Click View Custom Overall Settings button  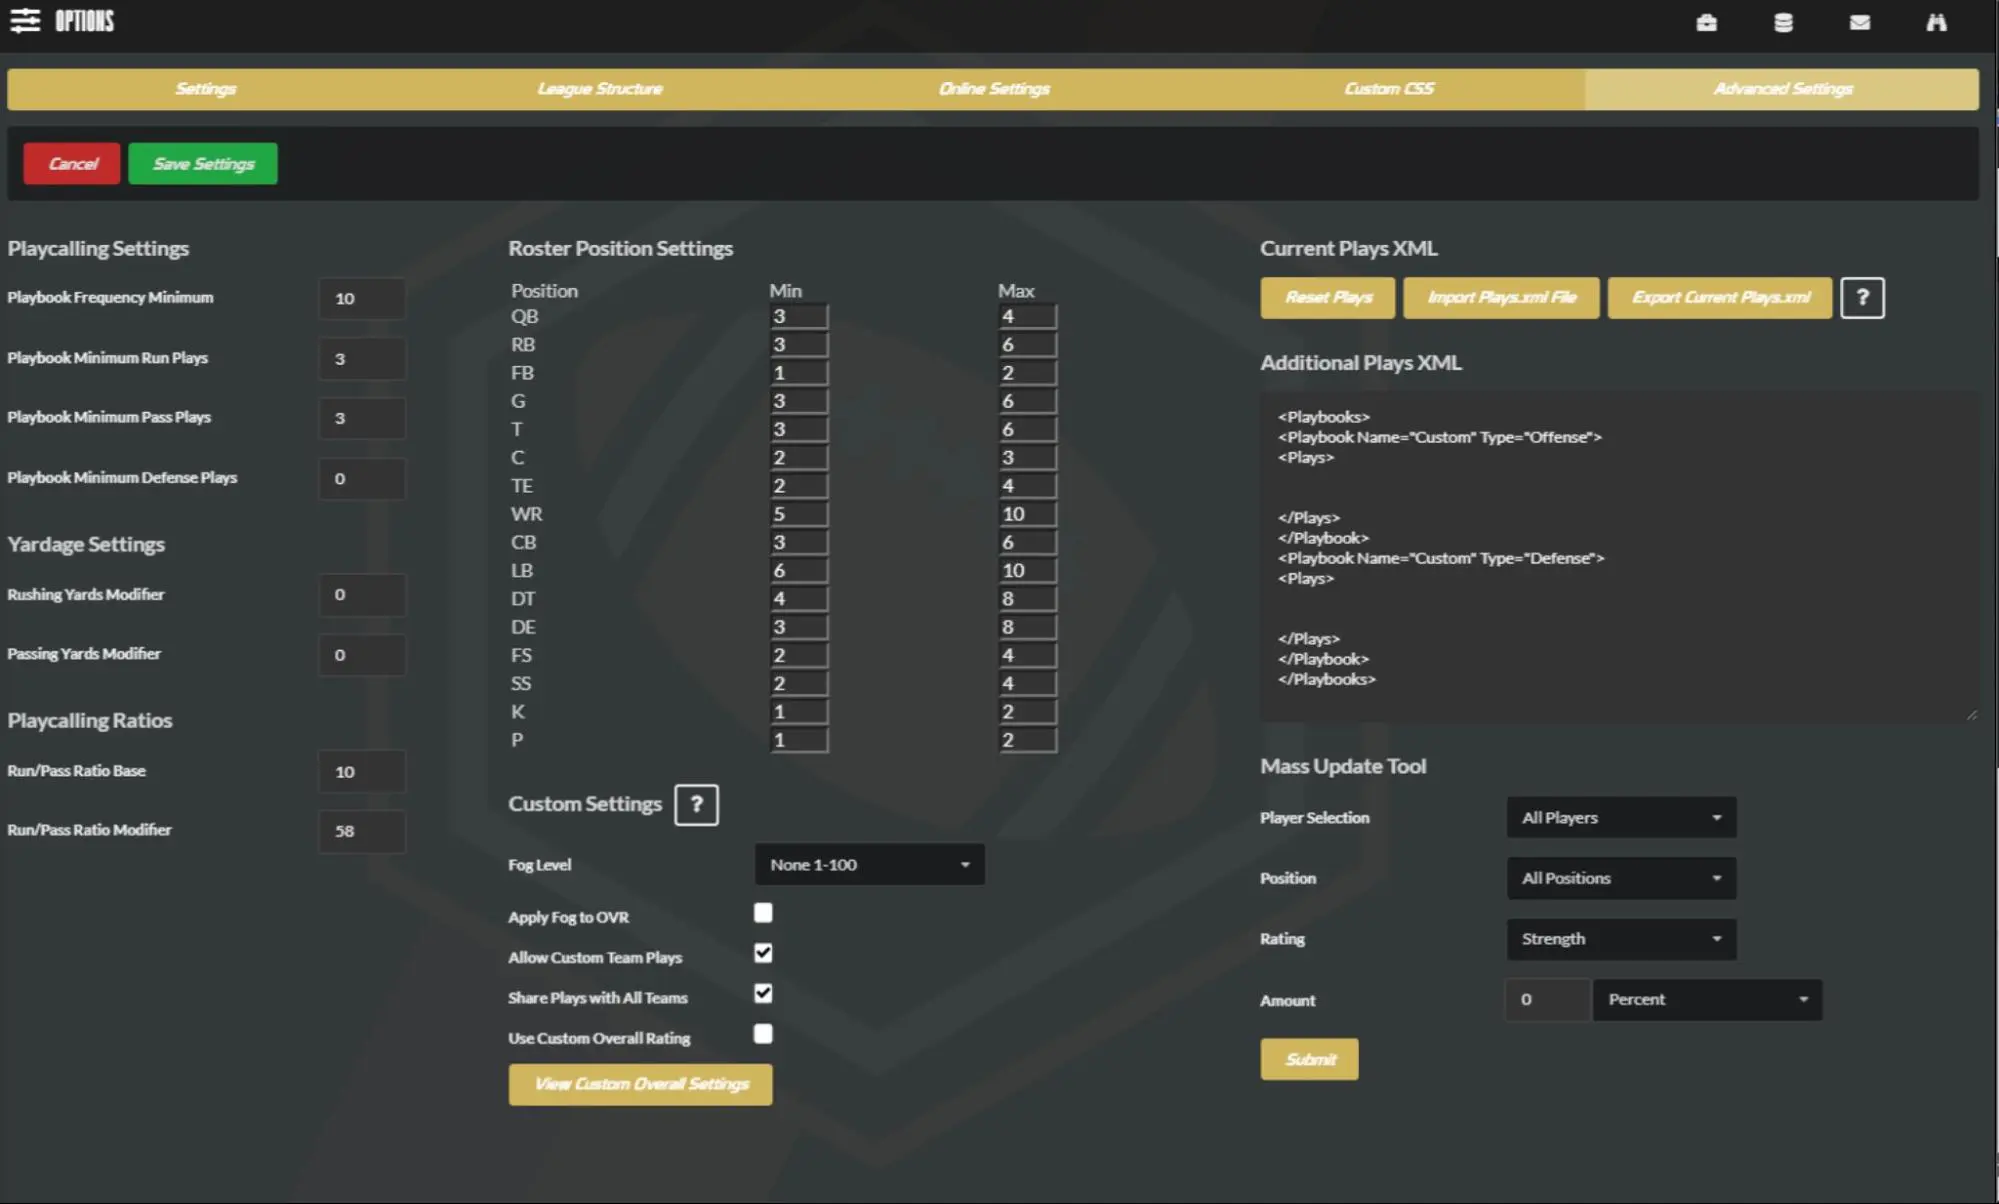coord(640,1085)
